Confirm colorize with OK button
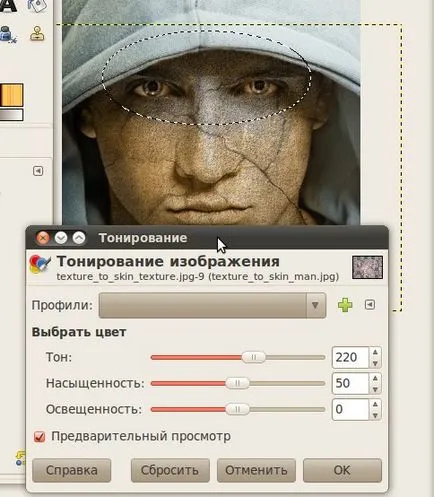This screenshot has width=434, height=497. tap(342, 470)
